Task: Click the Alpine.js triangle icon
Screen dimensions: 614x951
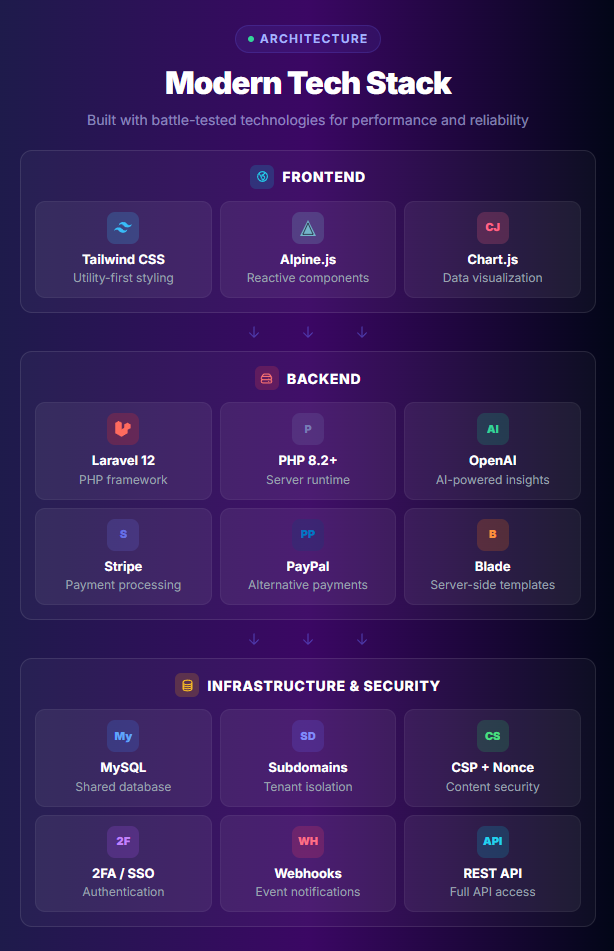Action: pos(308,228)
